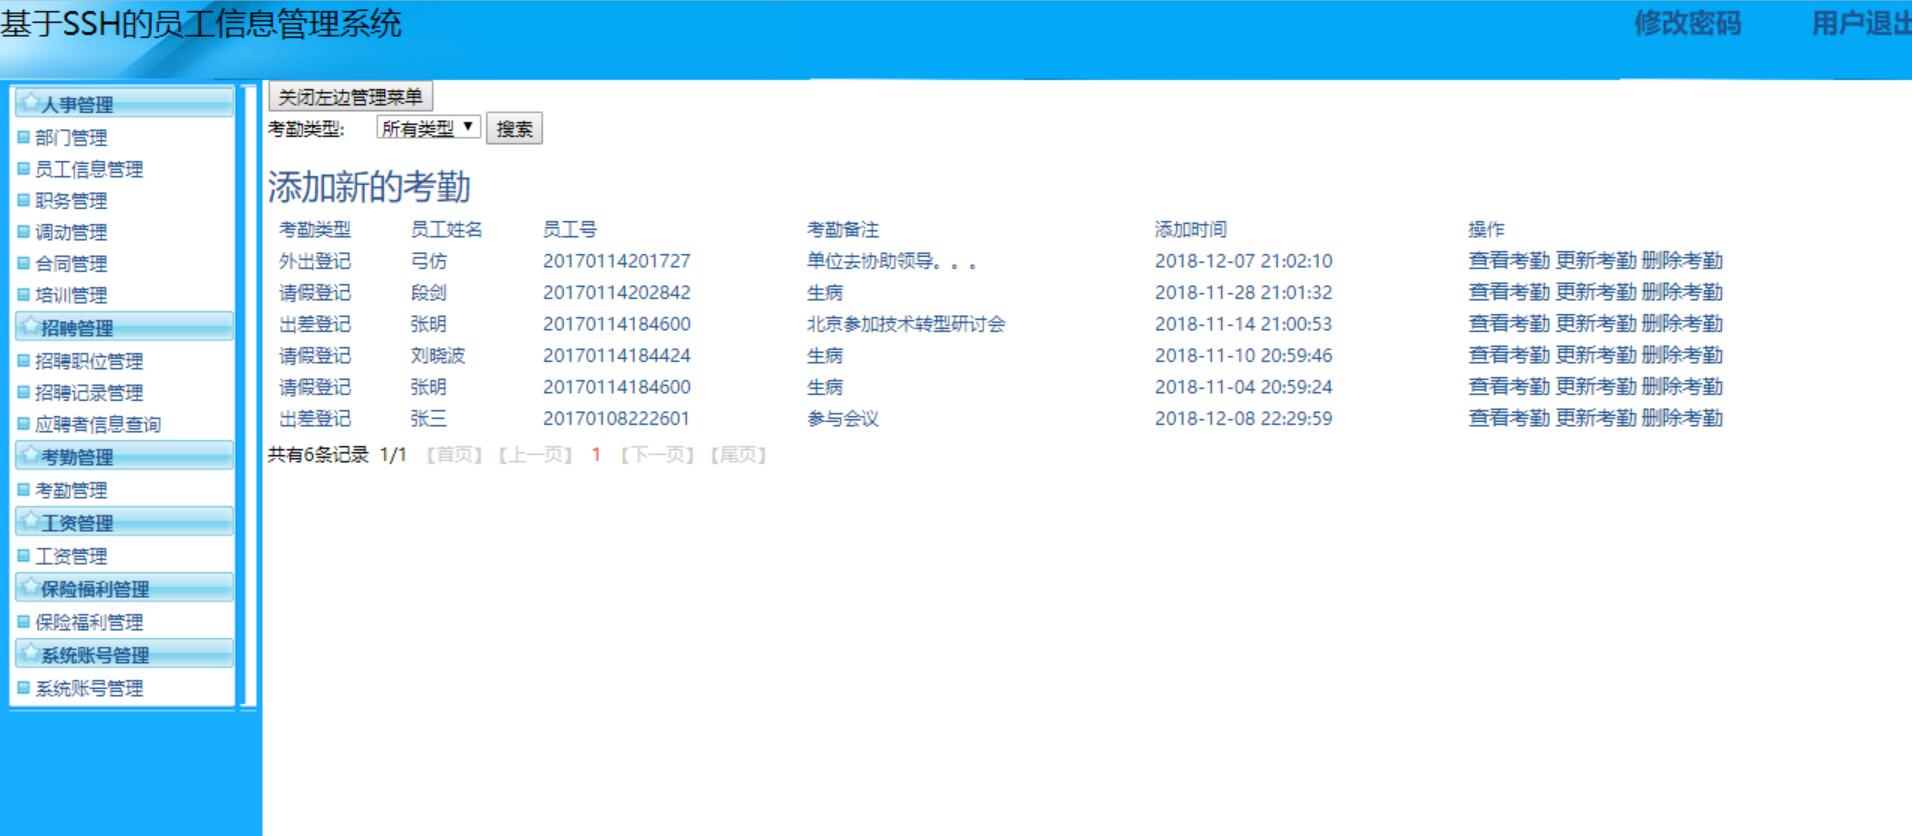This screenshot has height=836, width=1912.
Task: Update attendance record for 段剑
Action: [x=1596, y=292]
